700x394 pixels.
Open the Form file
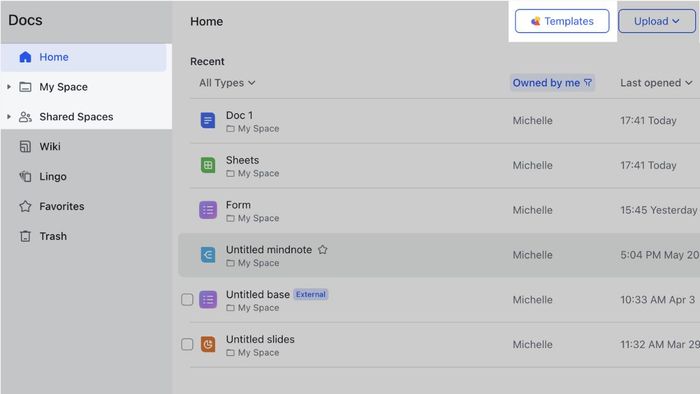238,205
